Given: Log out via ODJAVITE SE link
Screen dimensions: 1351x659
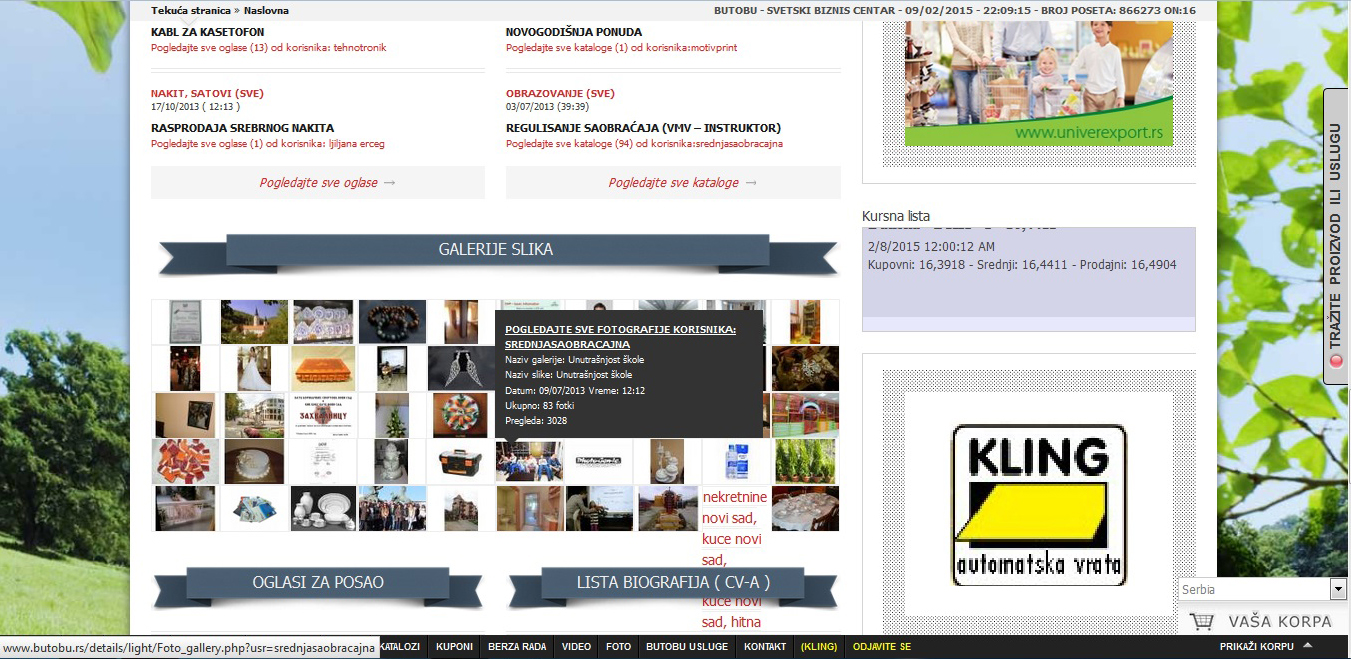Looking at the screenshot, I should [x=881, y=646].
